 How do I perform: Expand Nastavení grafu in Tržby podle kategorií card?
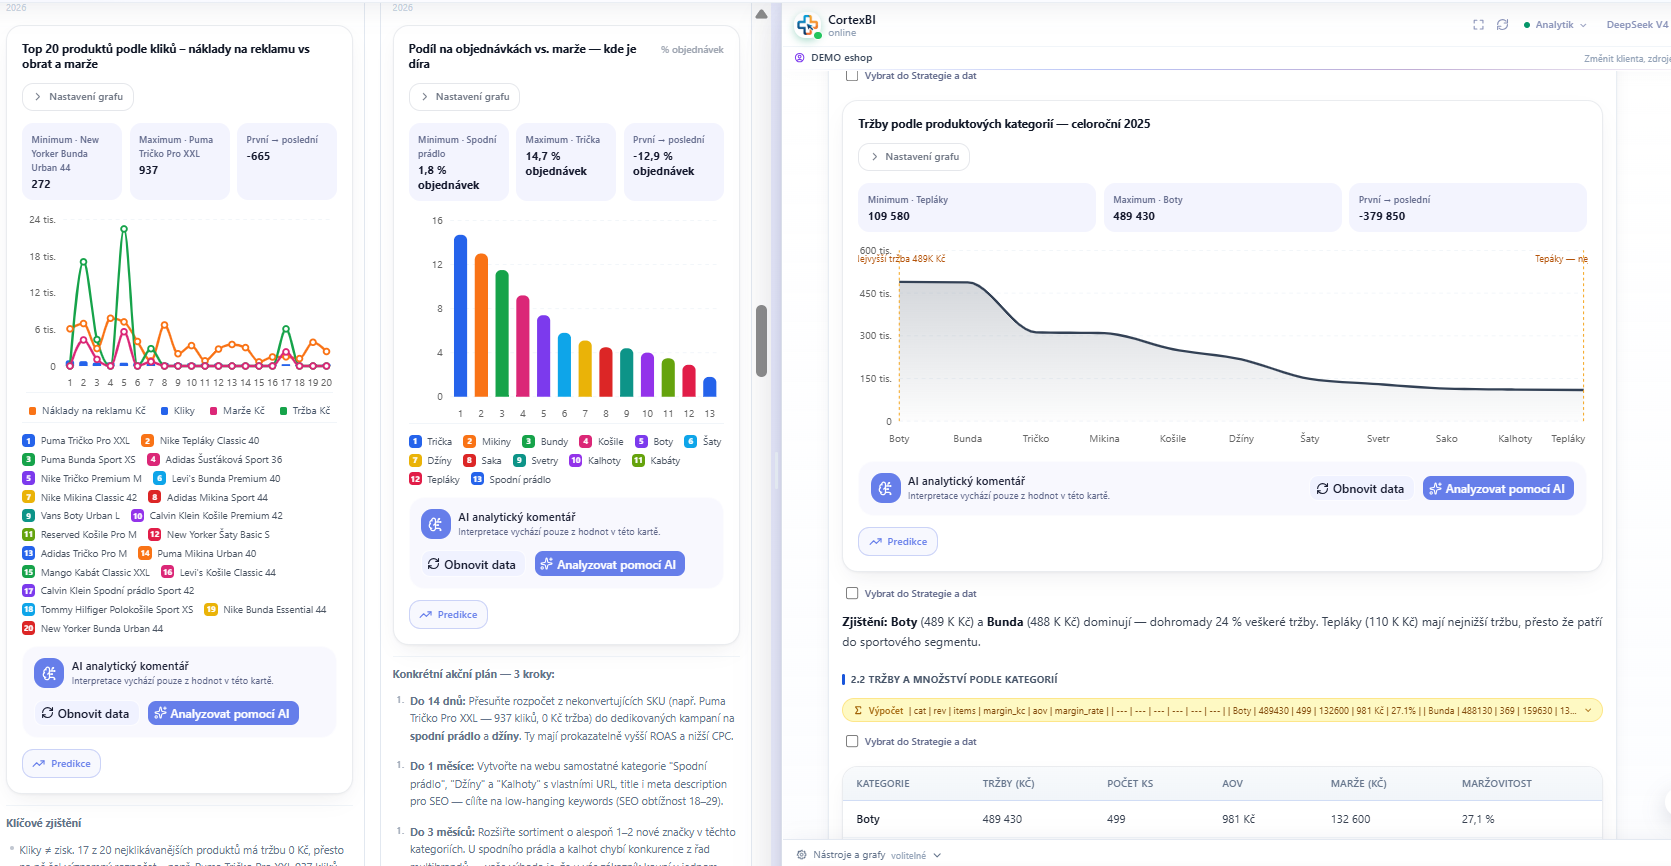tap(914, 157)
